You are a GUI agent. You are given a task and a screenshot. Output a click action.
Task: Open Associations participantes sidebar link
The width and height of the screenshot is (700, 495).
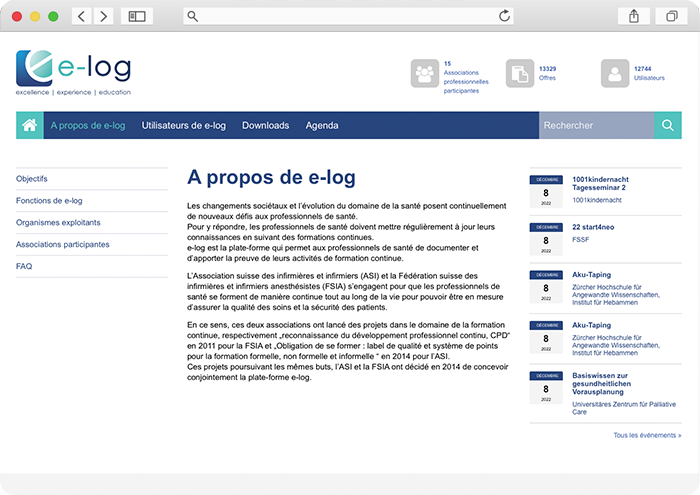(x=62, y=244)
